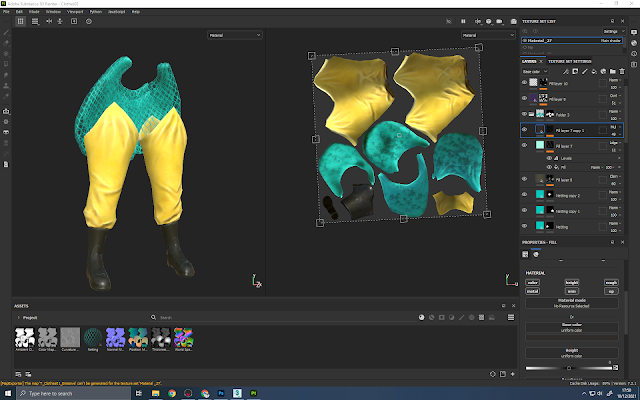Image resolution: width=640 pixels, height=400 pixels.
Task: Add a new paint layer with brush icon
Action: (584, 71)
